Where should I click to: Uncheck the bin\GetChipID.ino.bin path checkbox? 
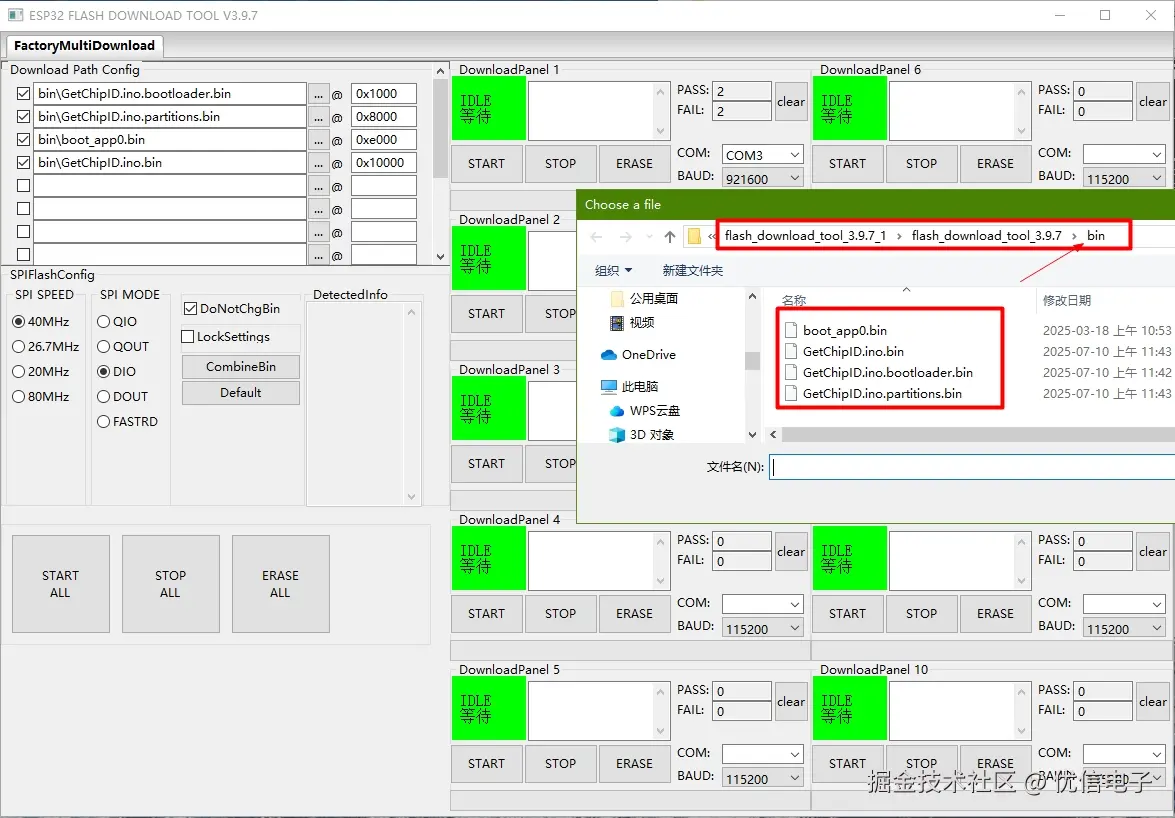[x=23, y=163]
